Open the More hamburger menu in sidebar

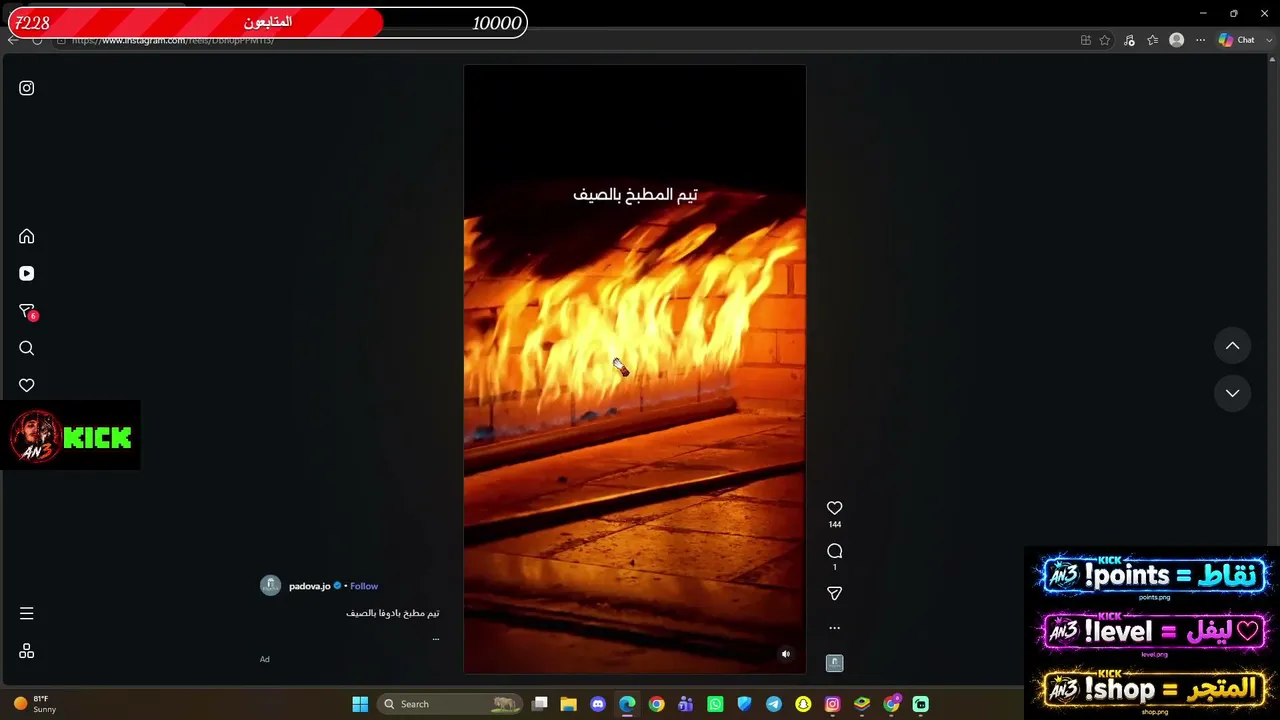point(27,613)
